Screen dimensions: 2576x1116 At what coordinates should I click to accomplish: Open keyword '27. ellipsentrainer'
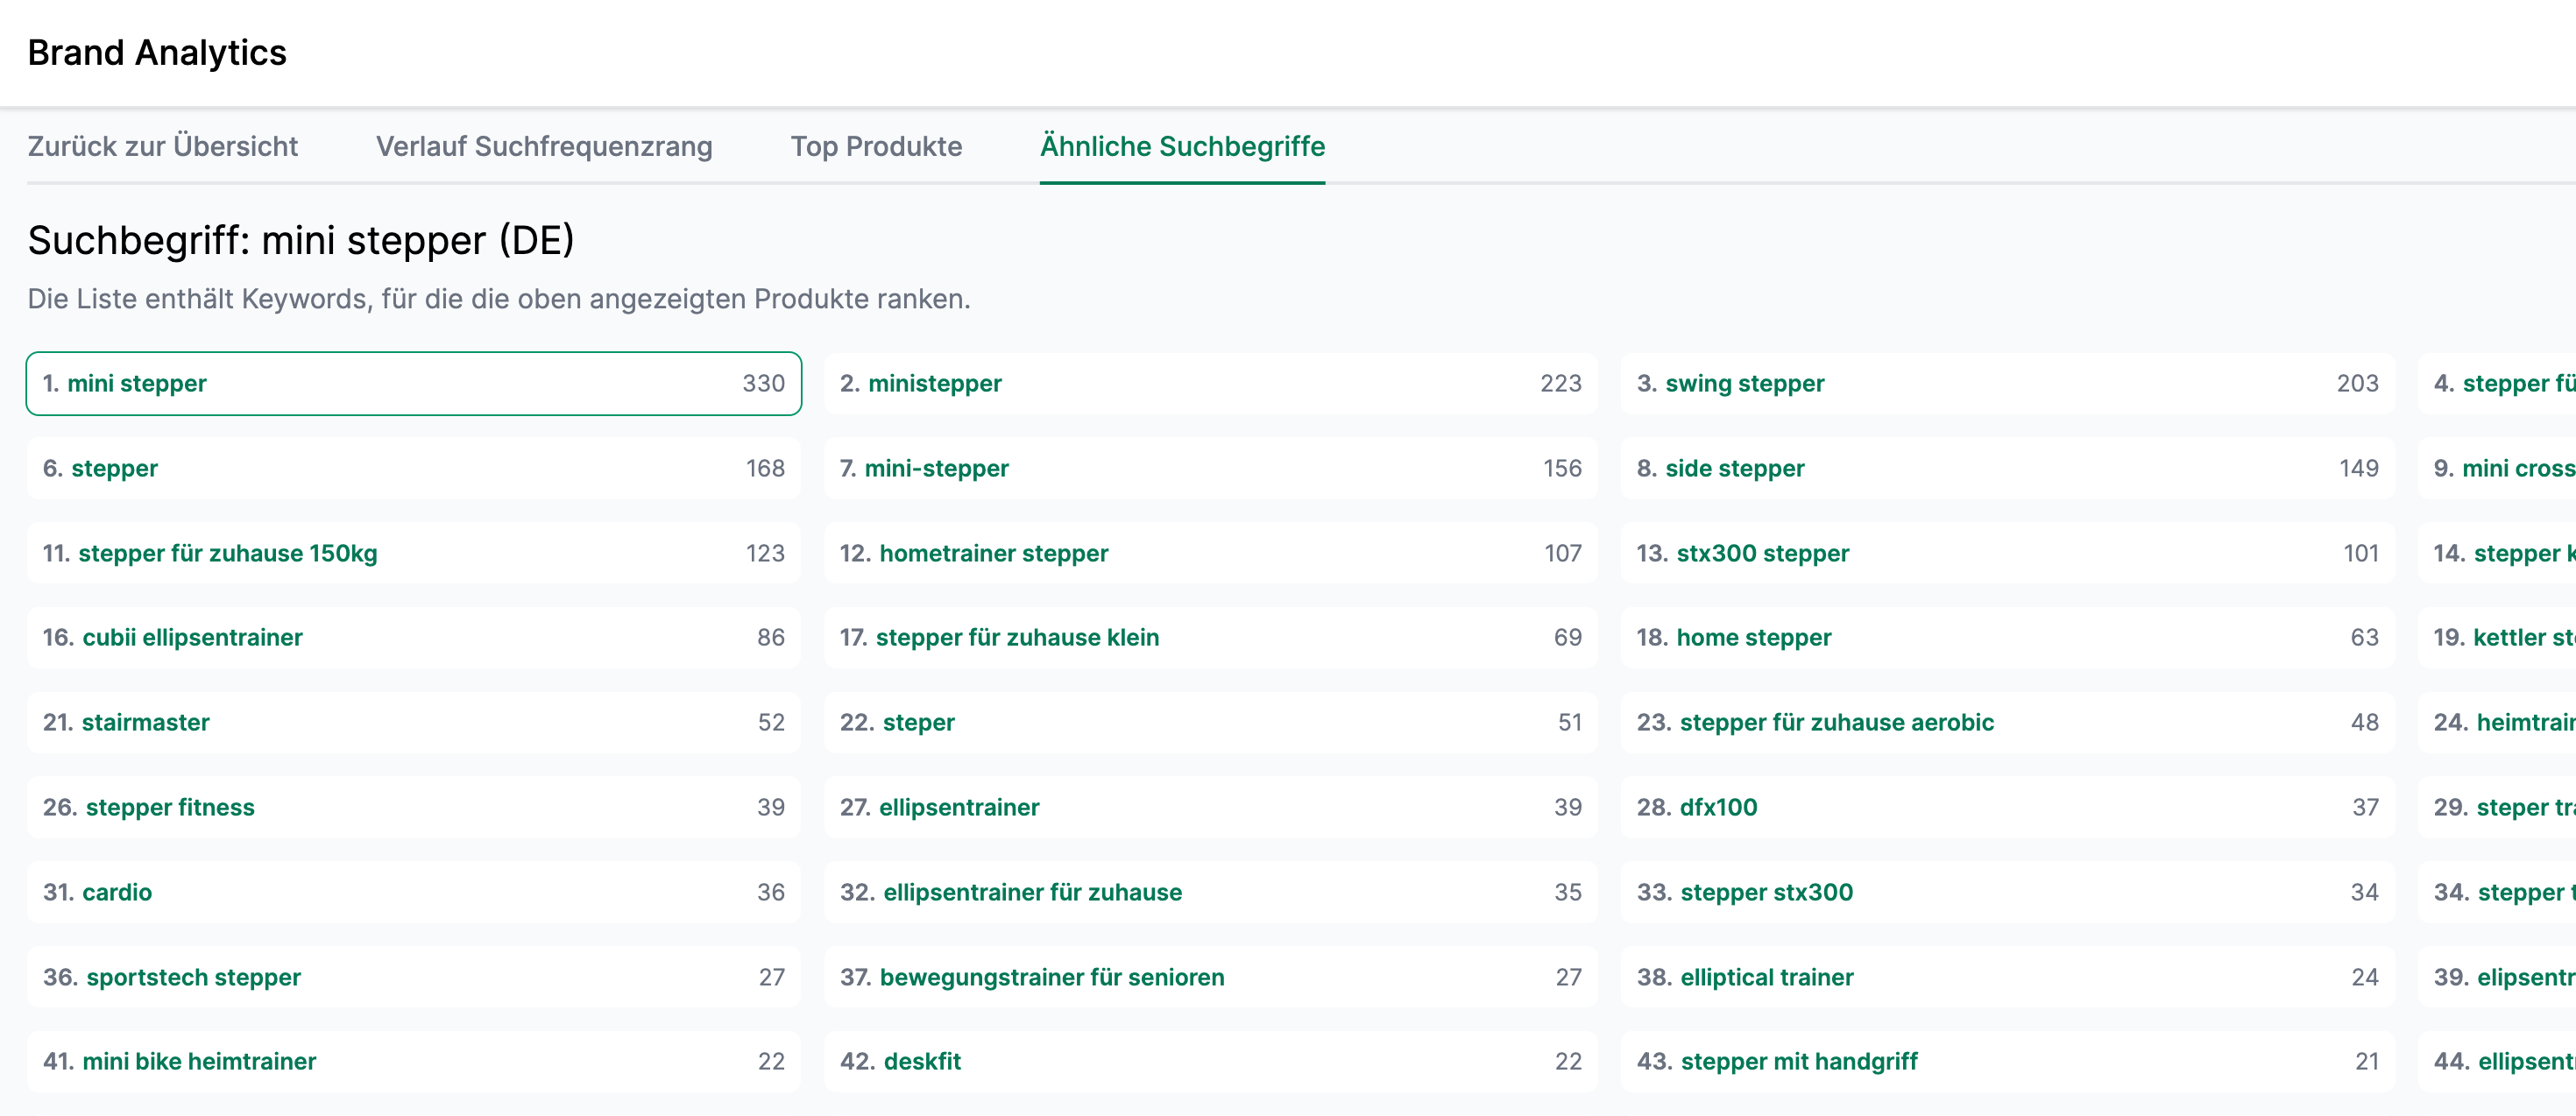1211,807
